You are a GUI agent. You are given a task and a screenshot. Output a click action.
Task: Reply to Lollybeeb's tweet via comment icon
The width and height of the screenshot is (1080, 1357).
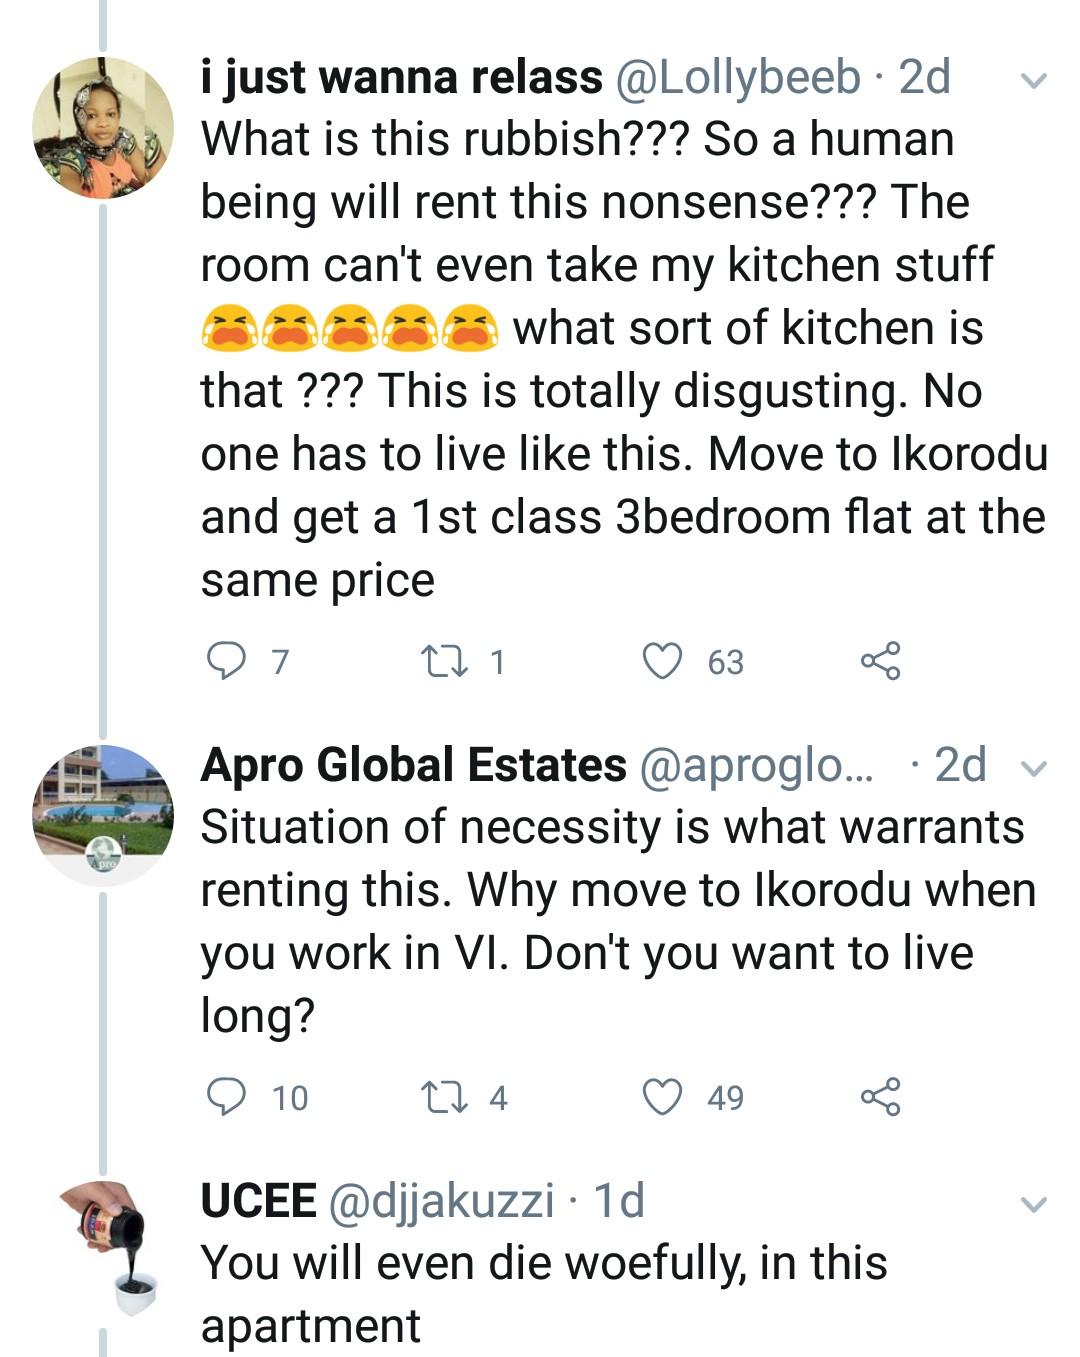point(226,661)
